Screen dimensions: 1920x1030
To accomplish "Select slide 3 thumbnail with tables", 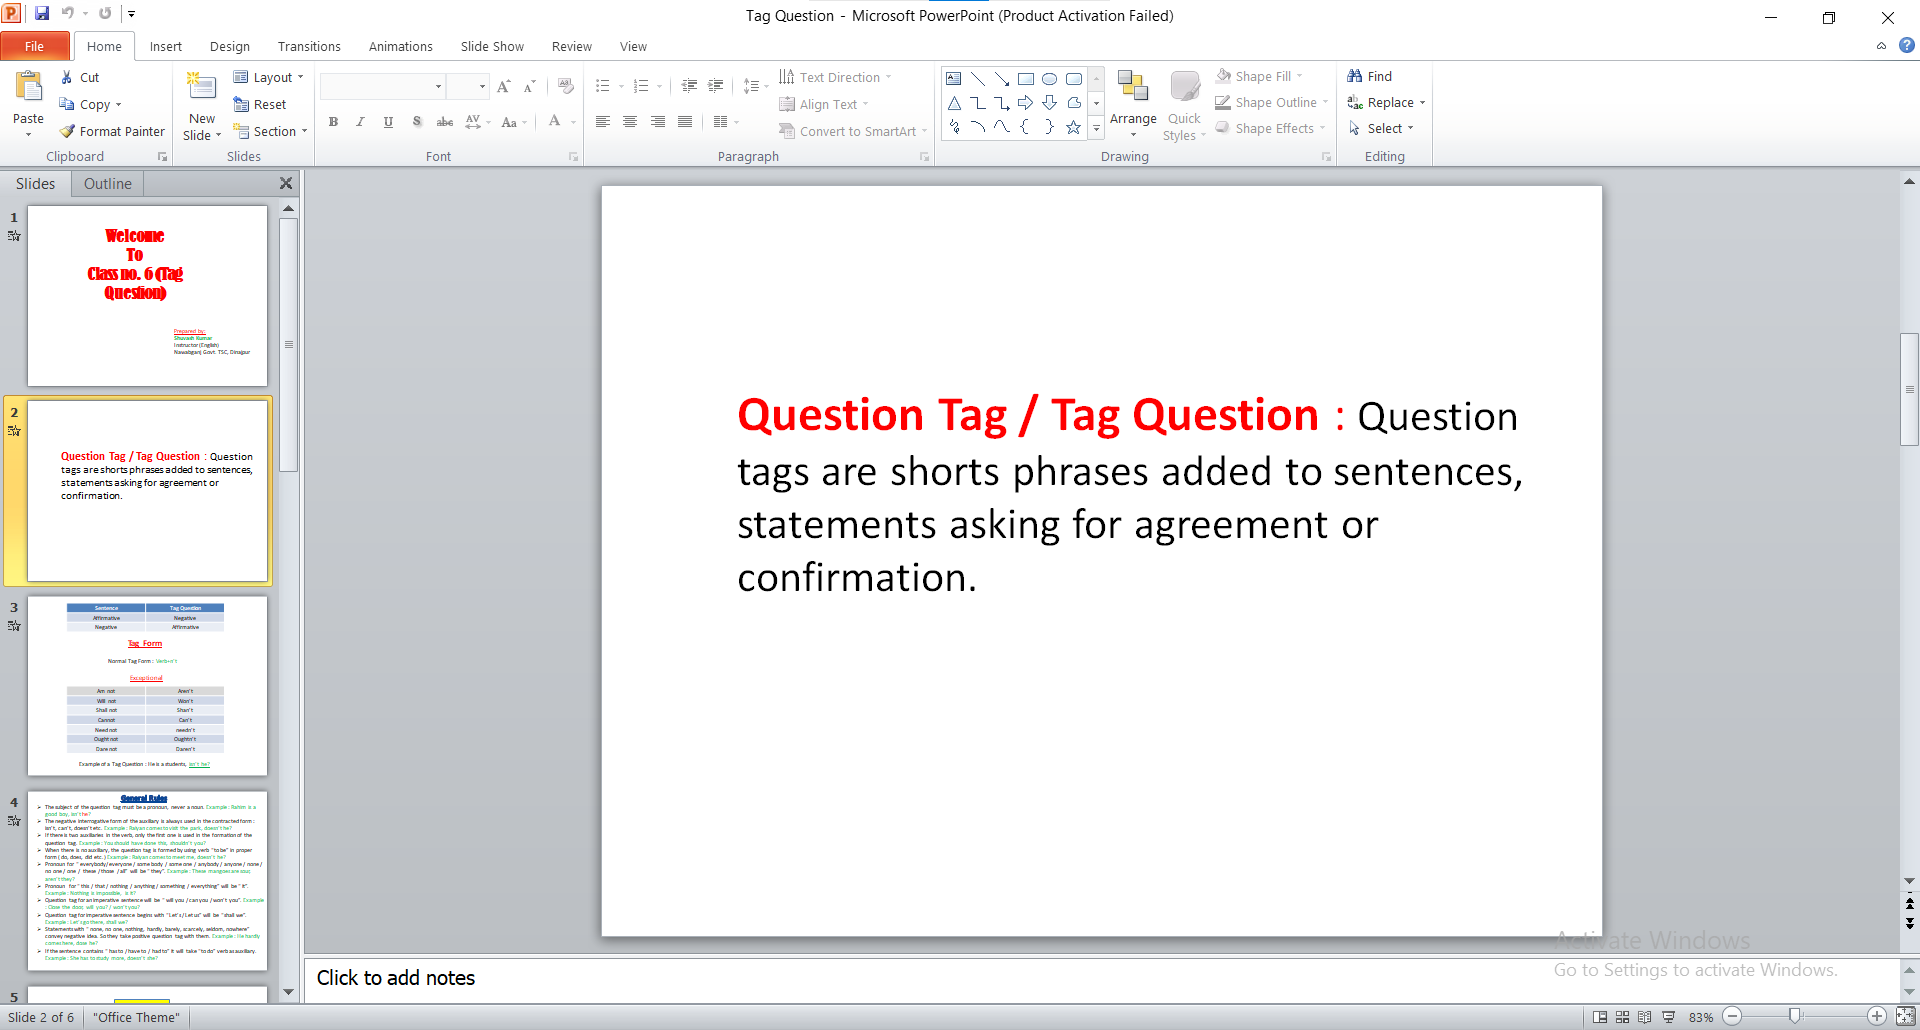I will click(147, 686).
